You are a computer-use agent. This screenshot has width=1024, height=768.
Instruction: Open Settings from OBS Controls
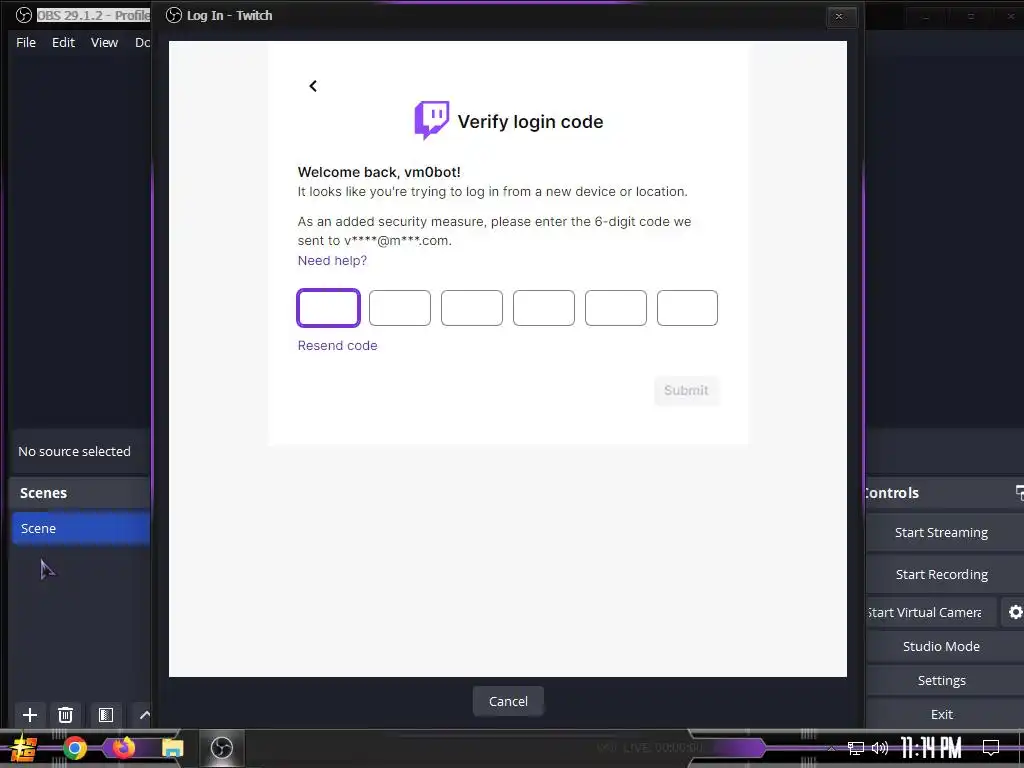(941, 680)
